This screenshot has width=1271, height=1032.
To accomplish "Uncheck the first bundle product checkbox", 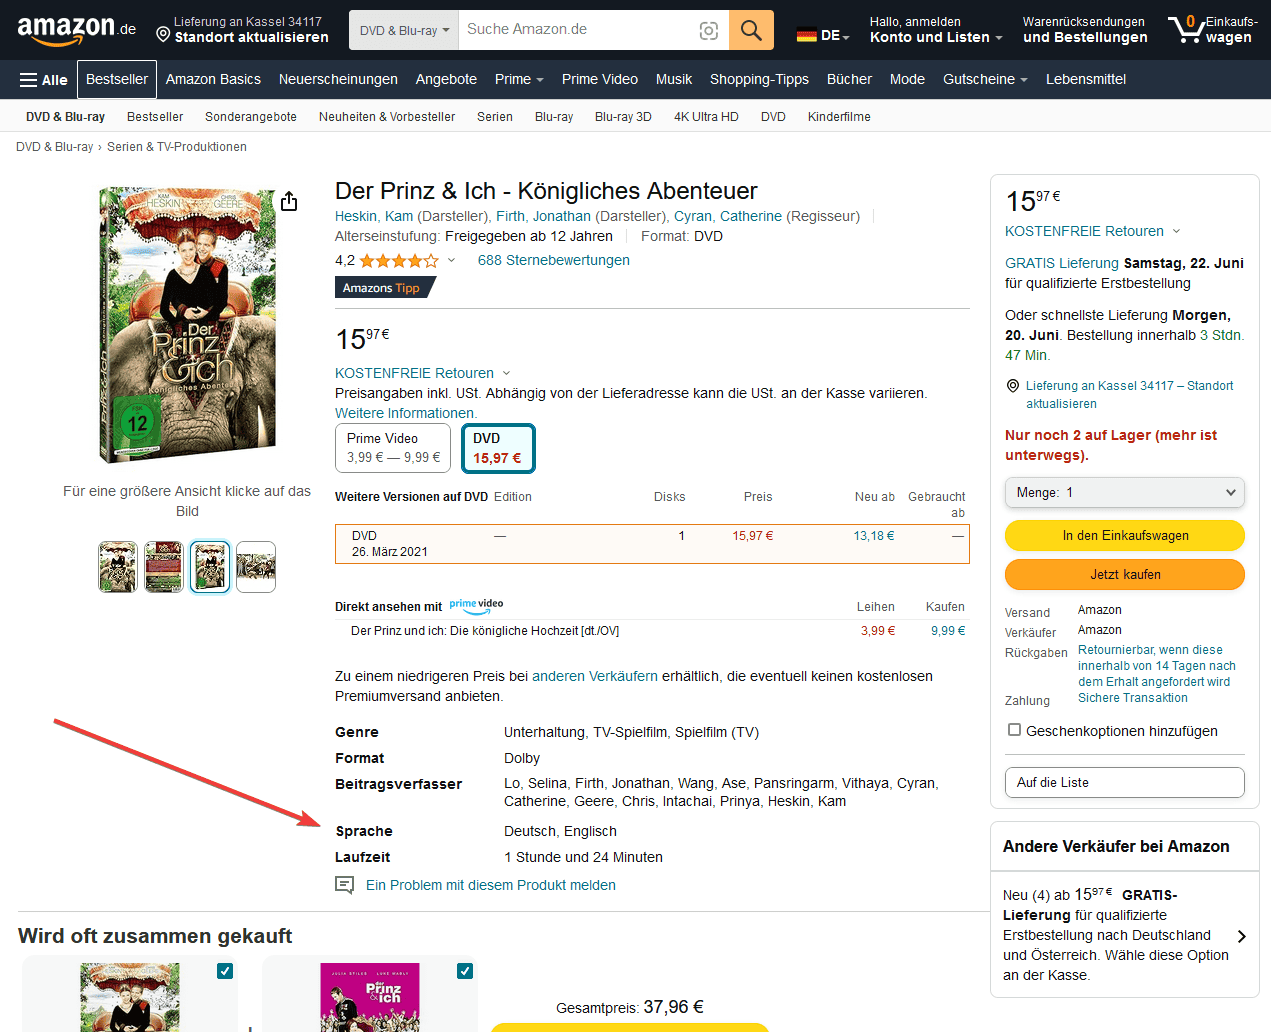I will click(x=225, y=971).
